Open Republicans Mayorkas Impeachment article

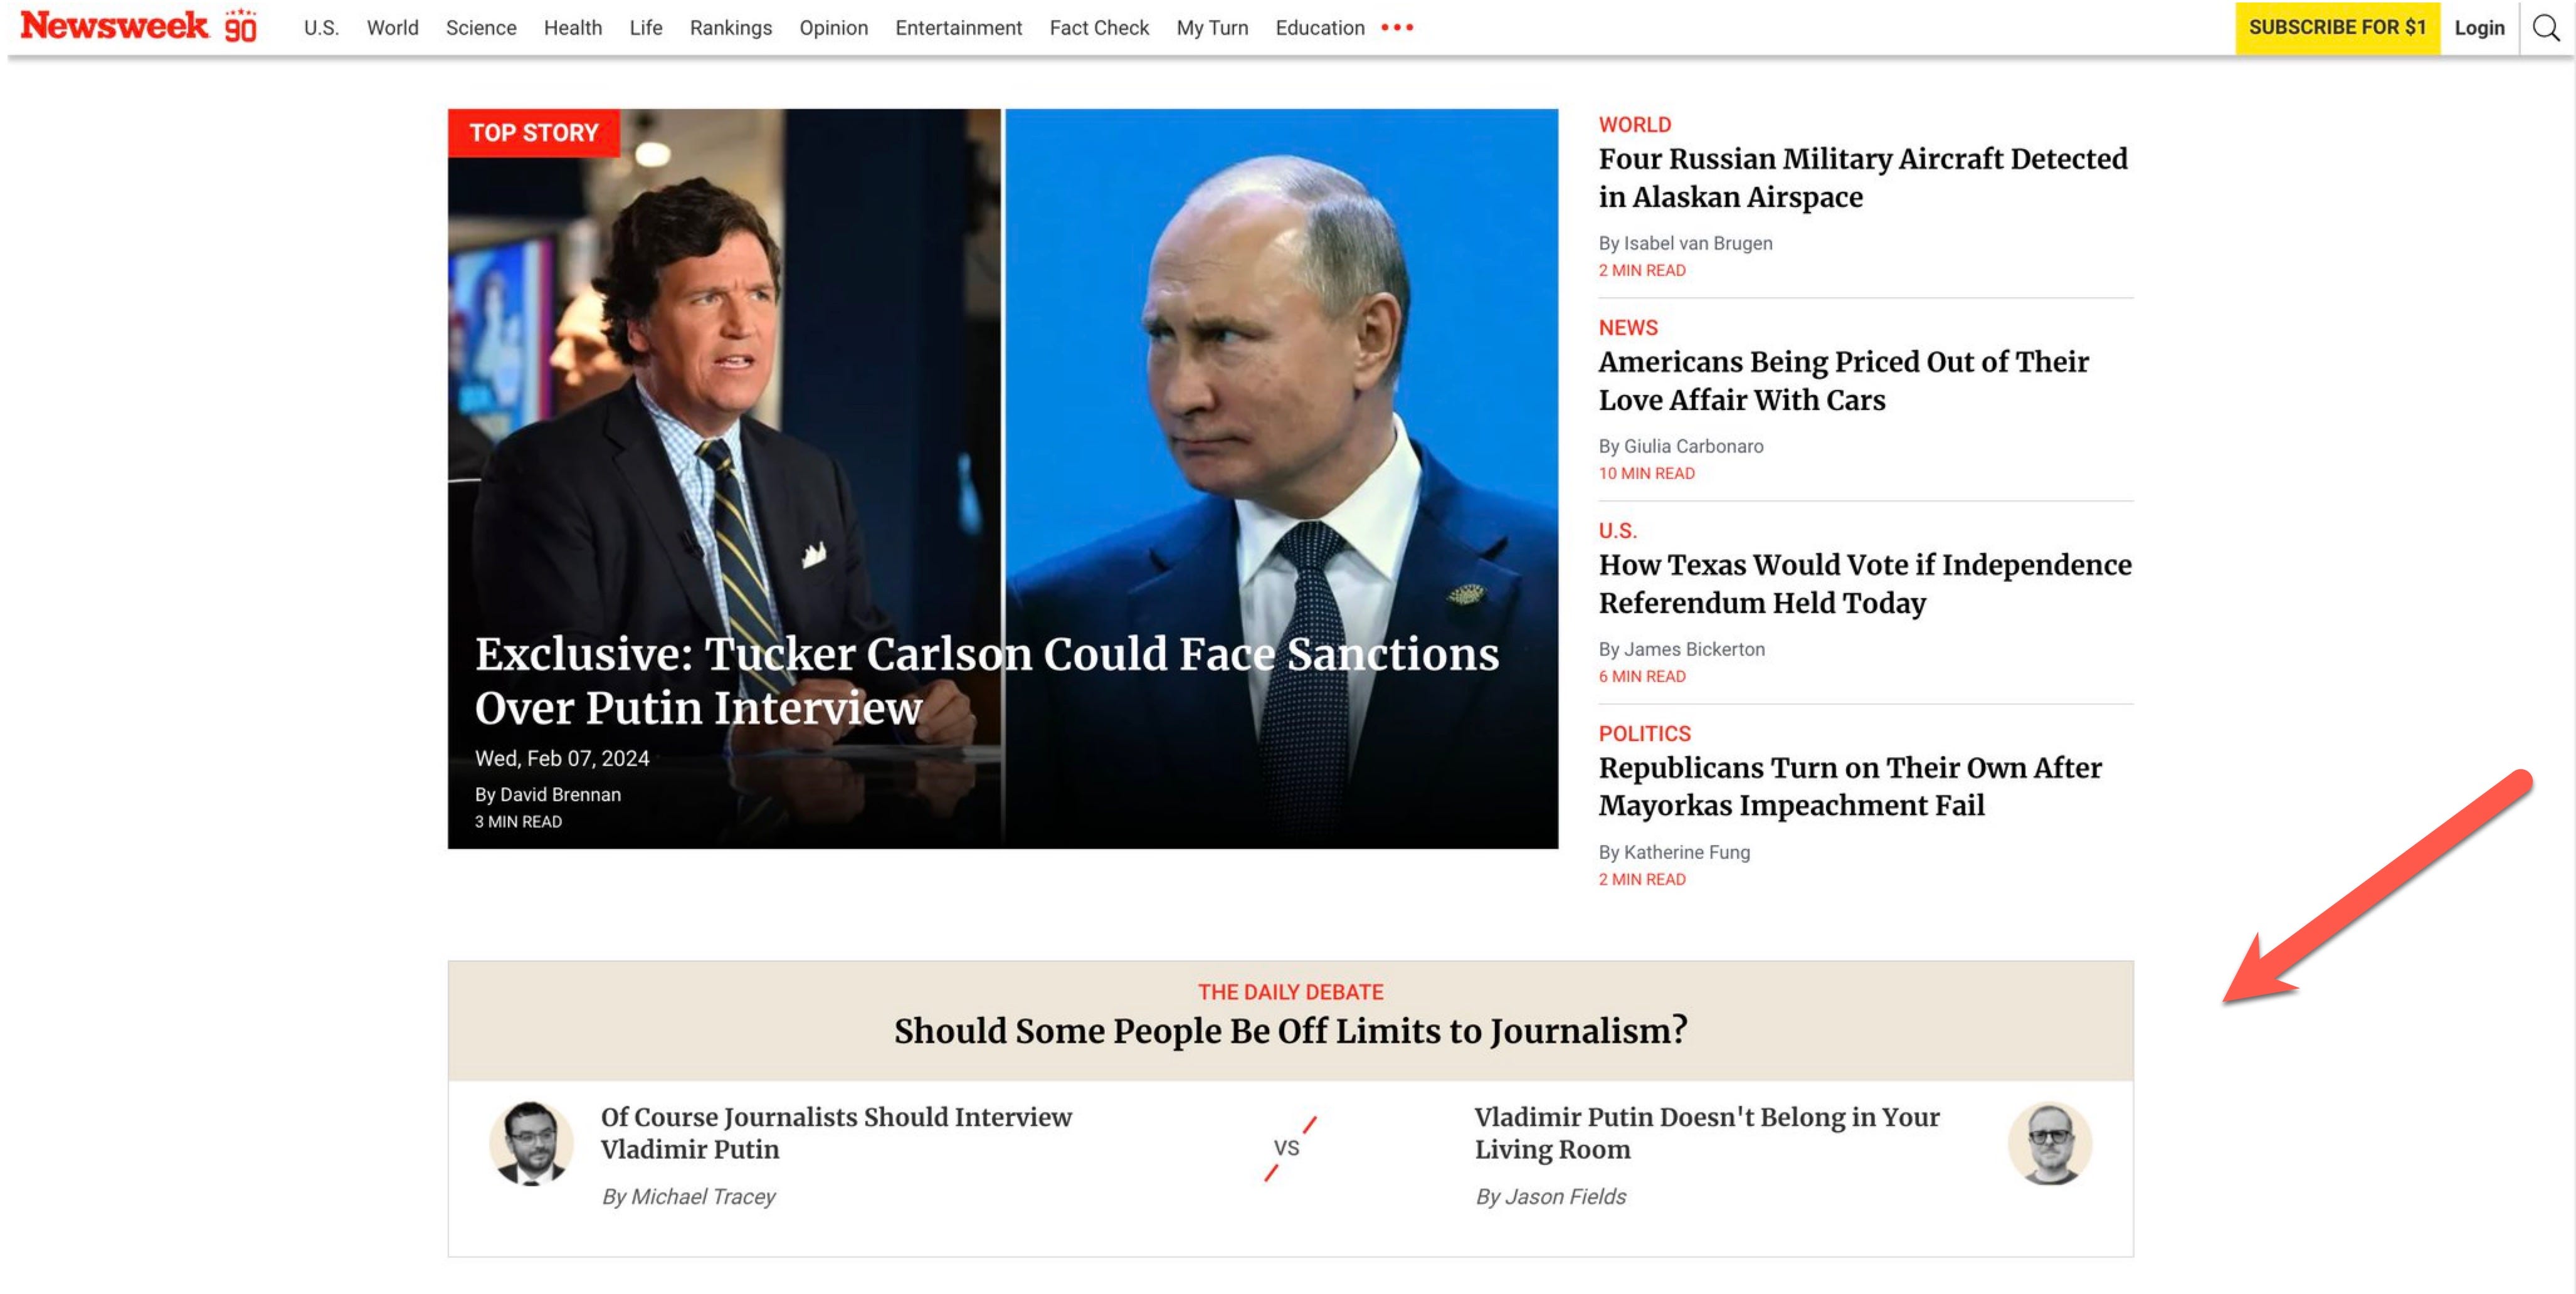pos(1849,787)
